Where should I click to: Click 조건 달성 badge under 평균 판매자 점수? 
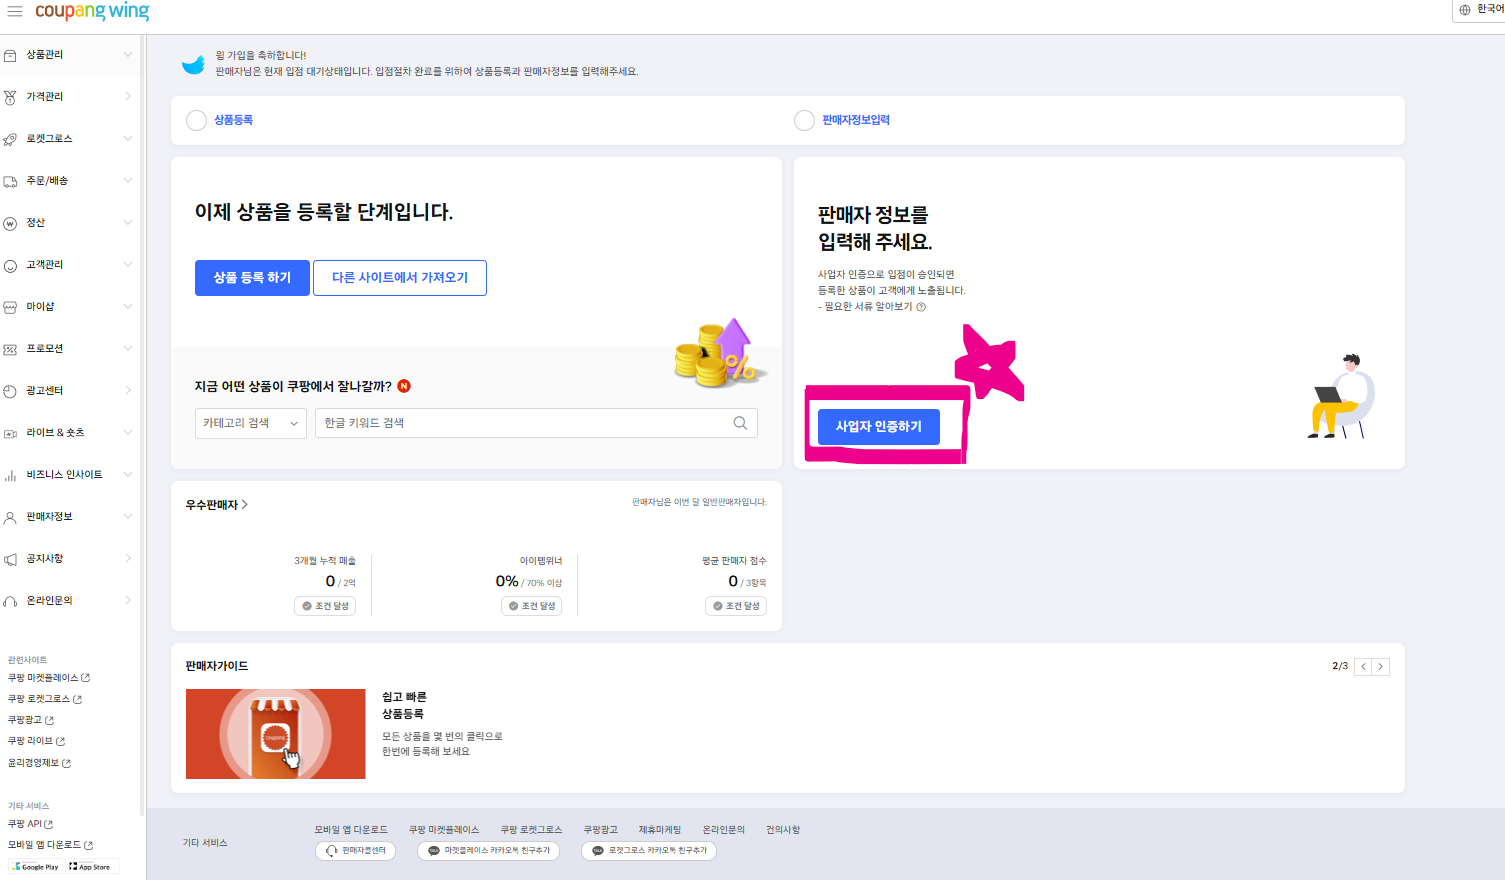pos(736,606)
